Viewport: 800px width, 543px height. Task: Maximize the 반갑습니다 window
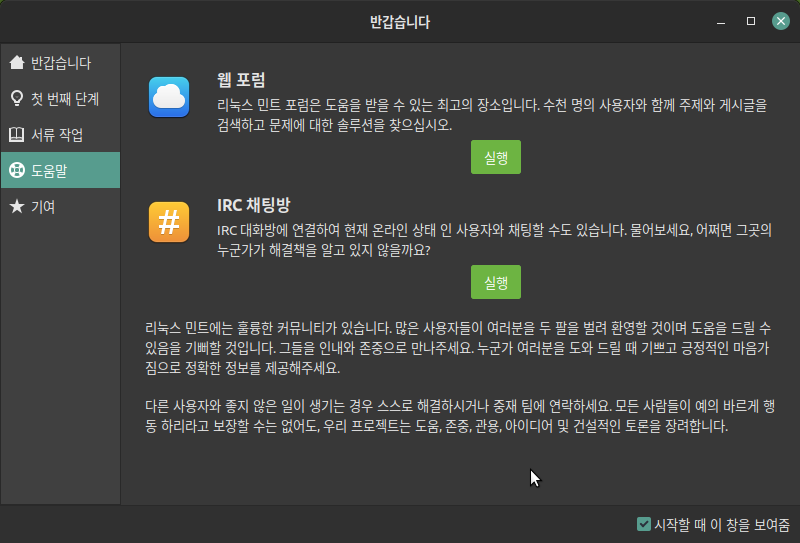pyautogui.click(x=751, y=21)
